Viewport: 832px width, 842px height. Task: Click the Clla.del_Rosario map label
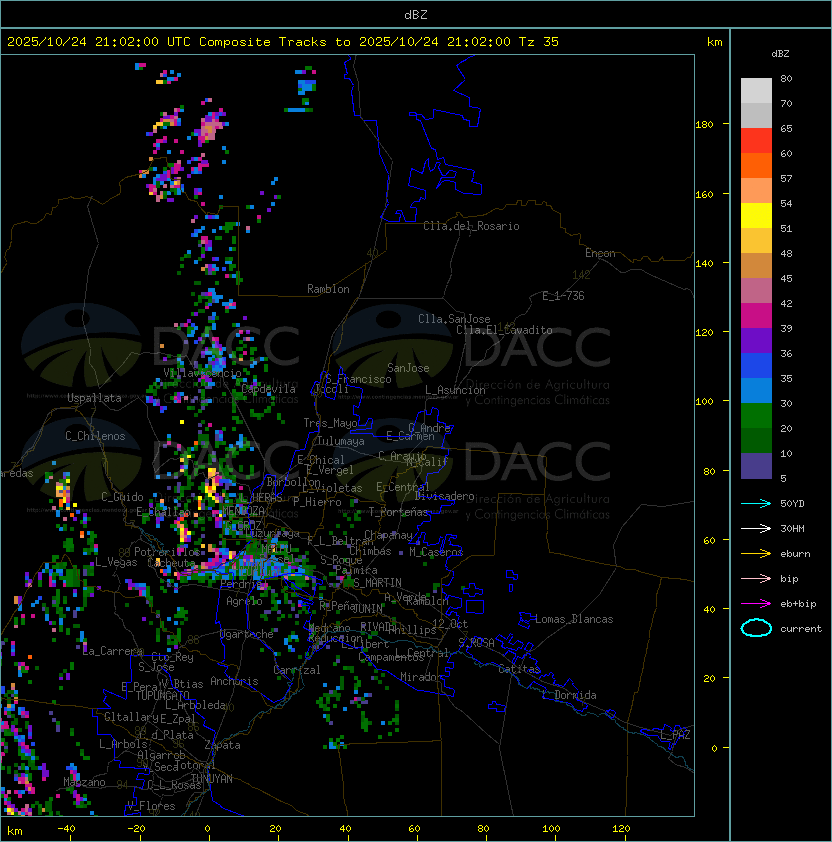[471, 226]
